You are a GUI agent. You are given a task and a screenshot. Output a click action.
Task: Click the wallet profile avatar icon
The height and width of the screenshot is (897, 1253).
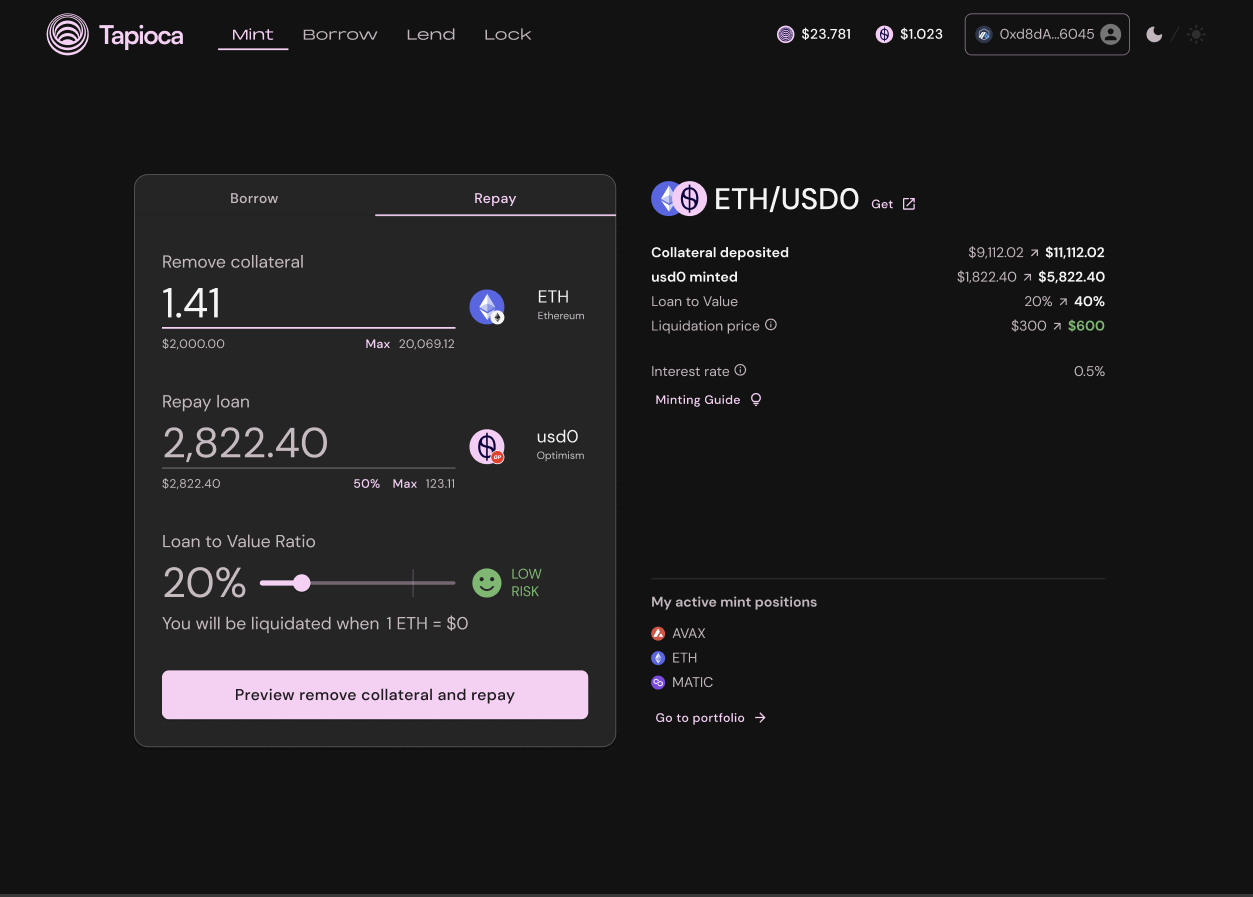pyautogui.click(x=1110, y=34)
